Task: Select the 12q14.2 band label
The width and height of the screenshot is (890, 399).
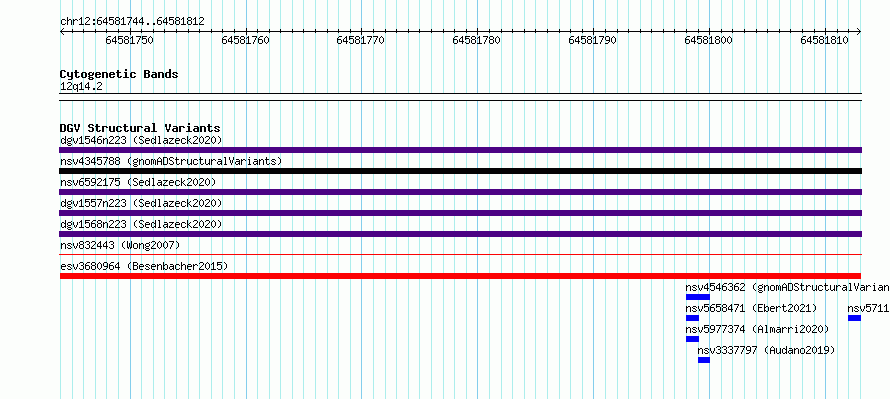Action: point(81,87)
